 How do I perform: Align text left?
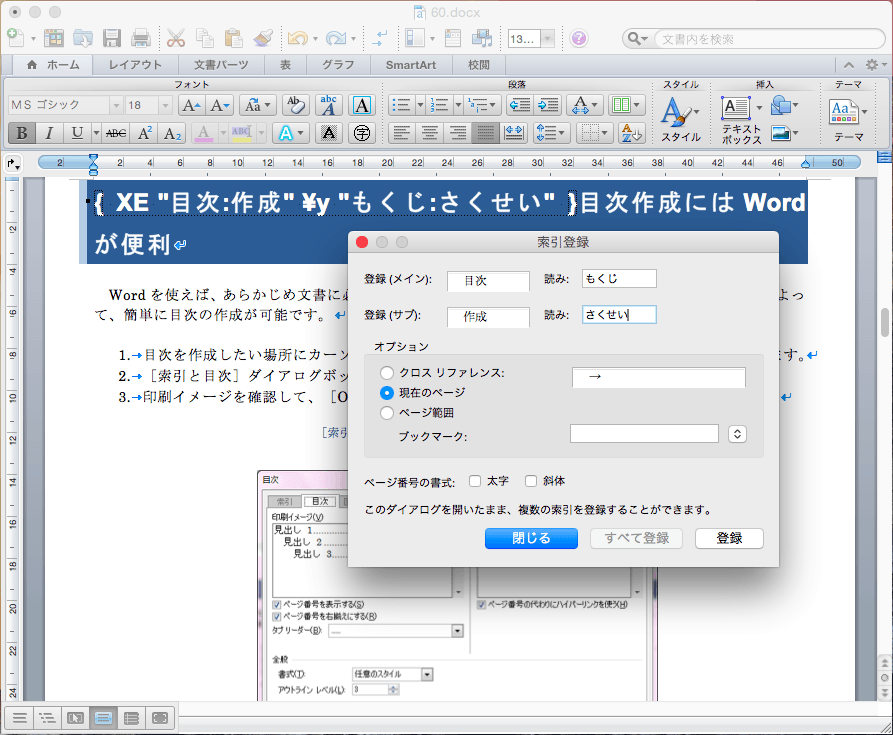point(402,133)
